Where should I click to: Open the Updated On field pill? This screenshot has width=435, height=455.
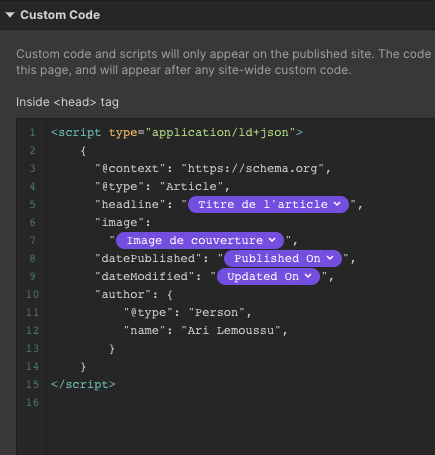(x=268, y=276)
